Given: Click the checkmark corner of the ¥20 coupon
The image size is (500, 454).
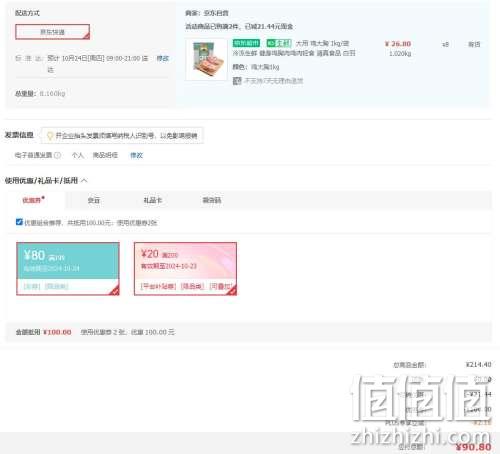Looking at the screenshot, I should [232, 290].
